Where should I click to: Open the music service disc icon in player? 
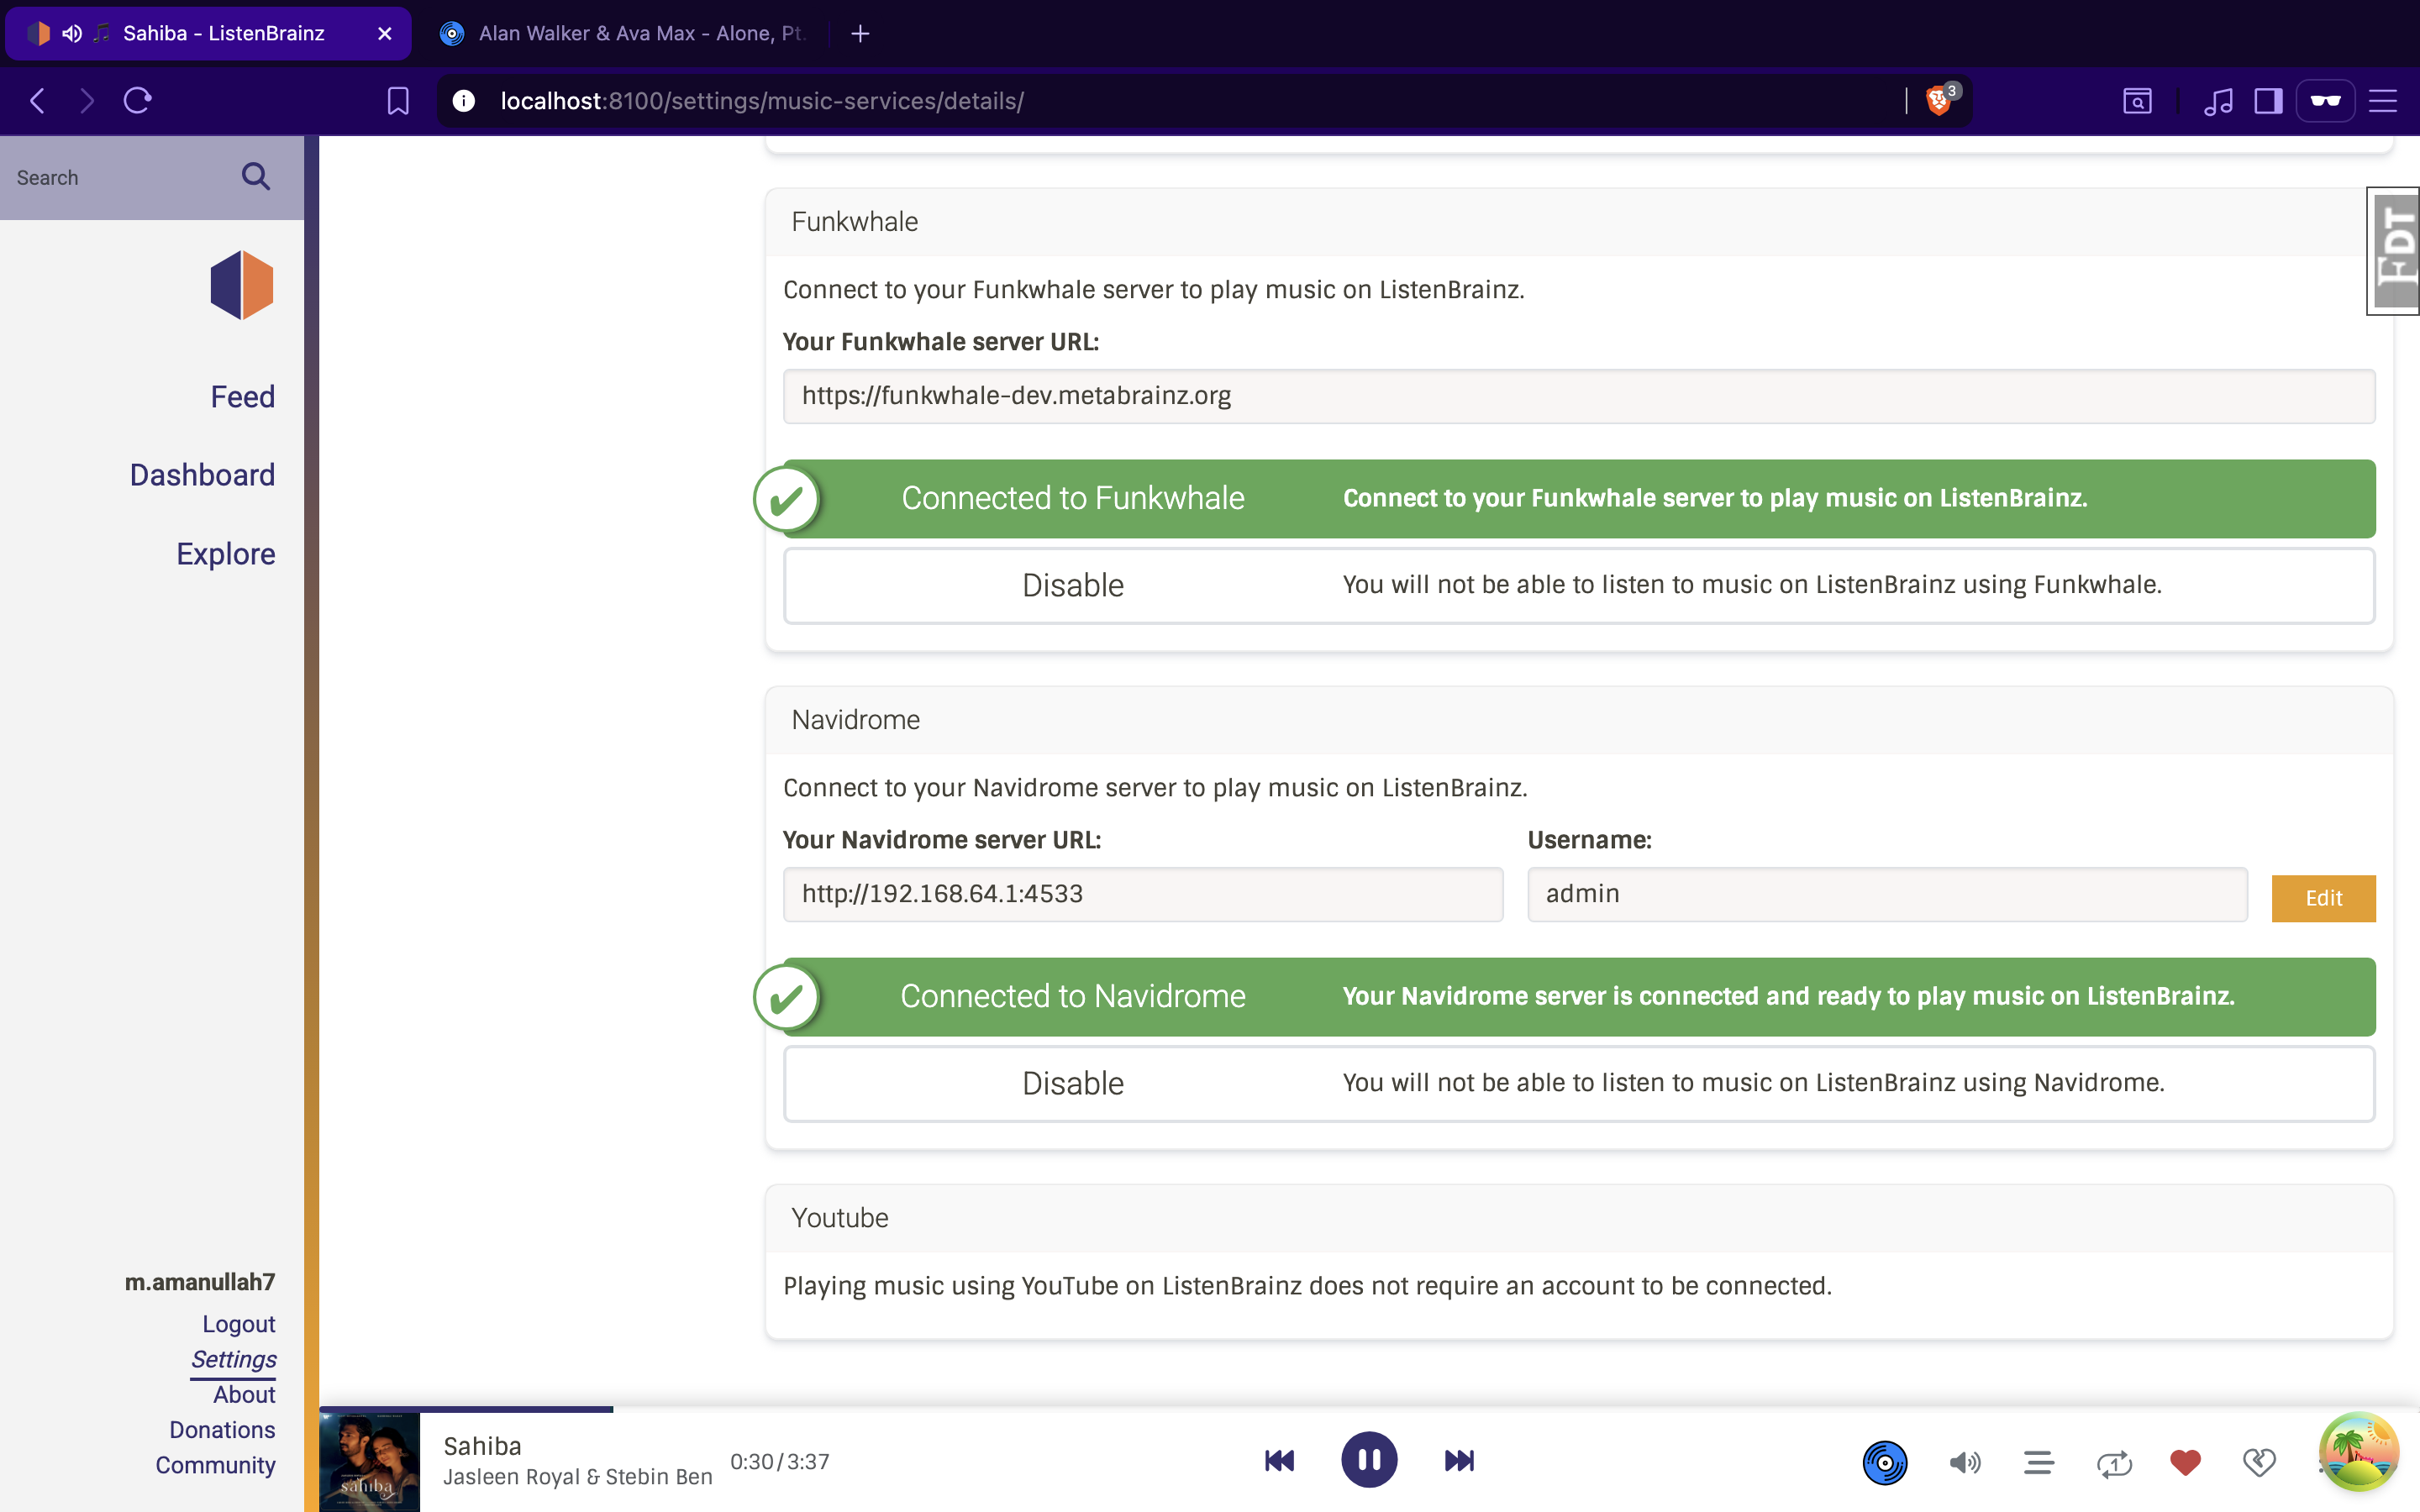click(1885, 1463)
